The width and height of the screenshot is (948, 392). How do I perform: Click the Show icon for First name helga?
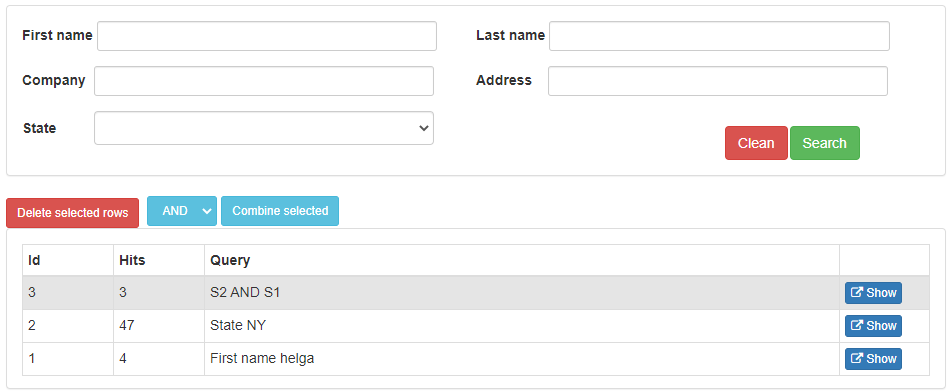tap(857, 359)
